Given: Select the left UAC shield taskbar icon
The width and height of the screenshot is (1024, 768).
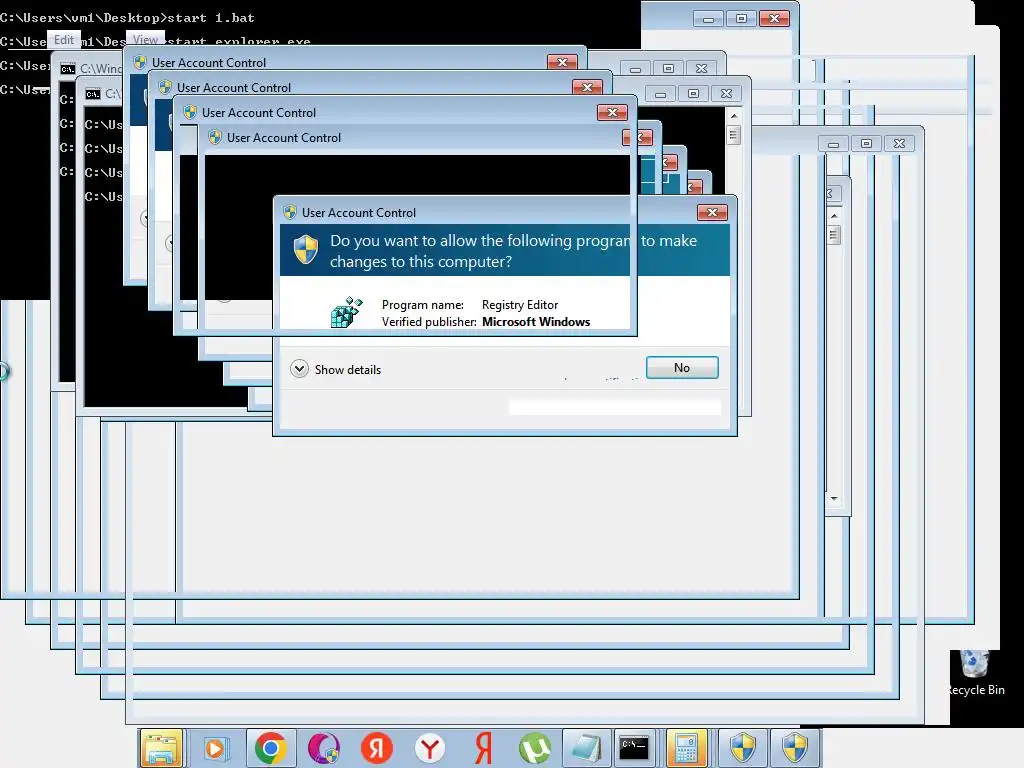Looking at the screenshot, I should 743,748.
